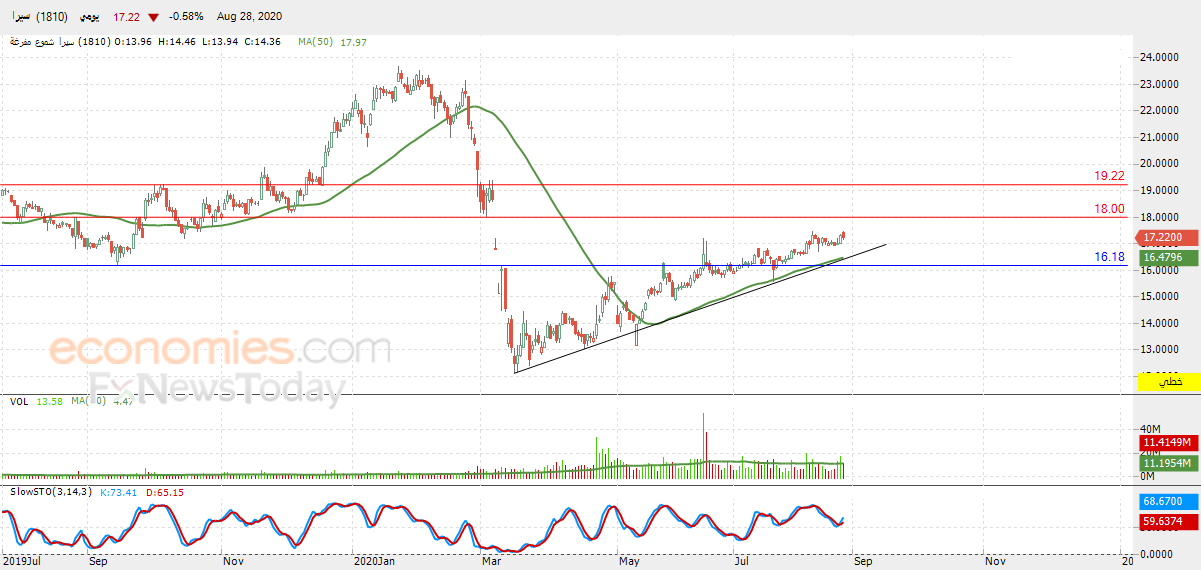This screenshot has width=1201, height=570.
Task: Click the FxNewsToday watermark logo
Action: coord(217,388)
